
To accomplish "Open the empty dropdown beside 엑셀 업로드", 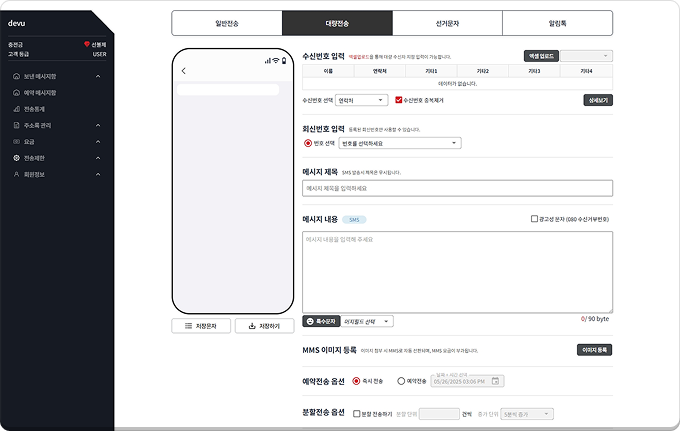I will click(586, 56).
